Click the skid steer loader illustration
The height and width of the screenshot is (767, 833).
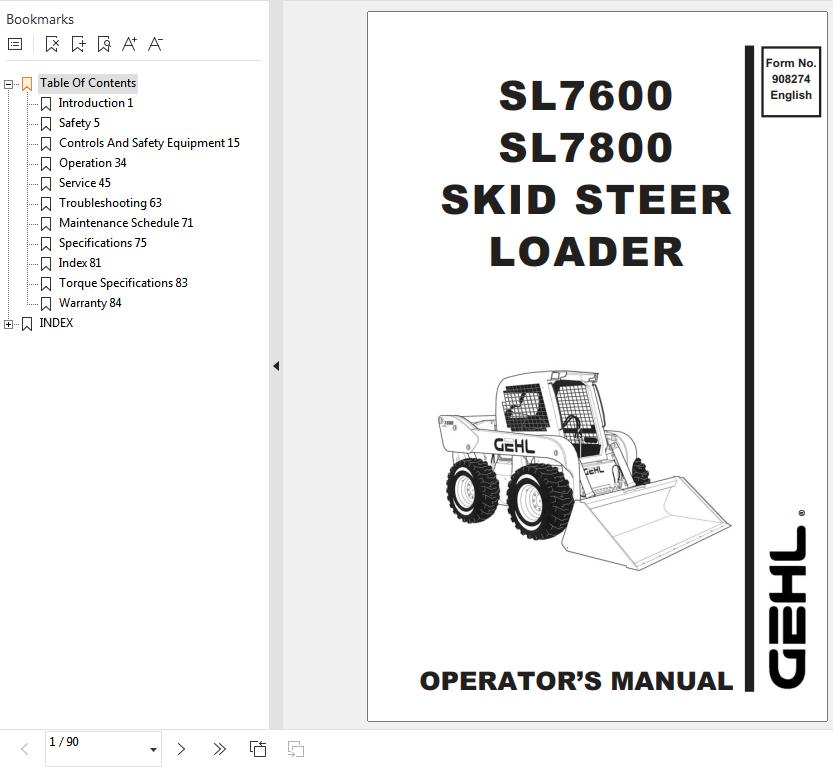click(584, 470)
